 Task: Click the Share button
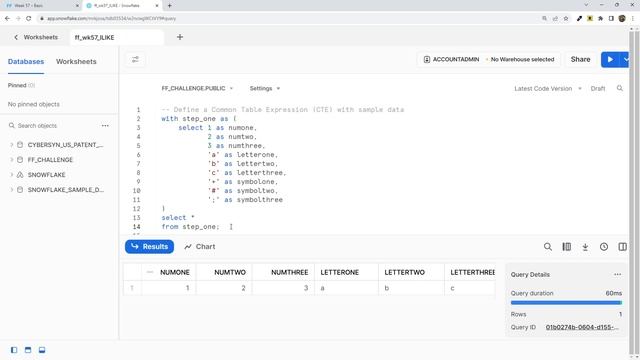pos(580,60)
